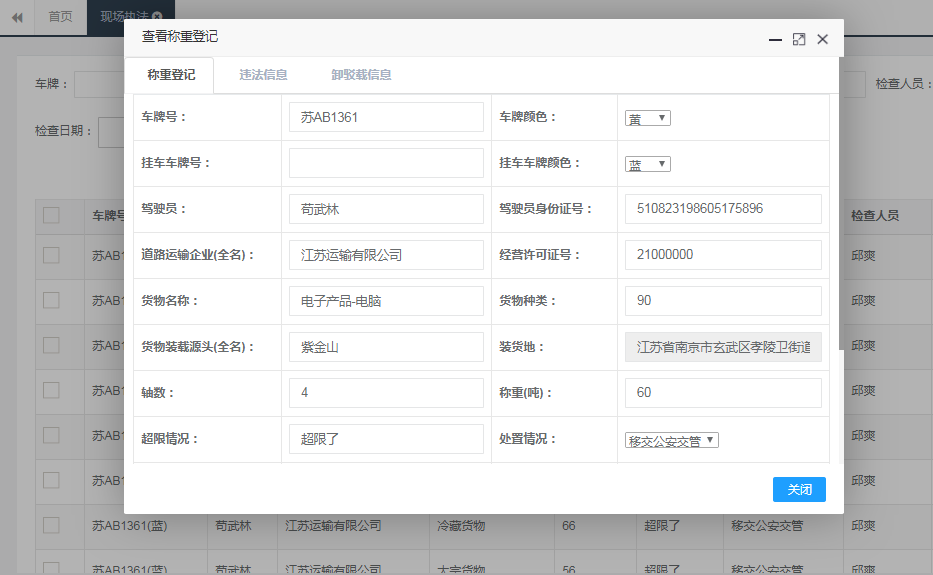Tick checkbox of sixth table row
The image size is (933, 575).
(51, 480)
